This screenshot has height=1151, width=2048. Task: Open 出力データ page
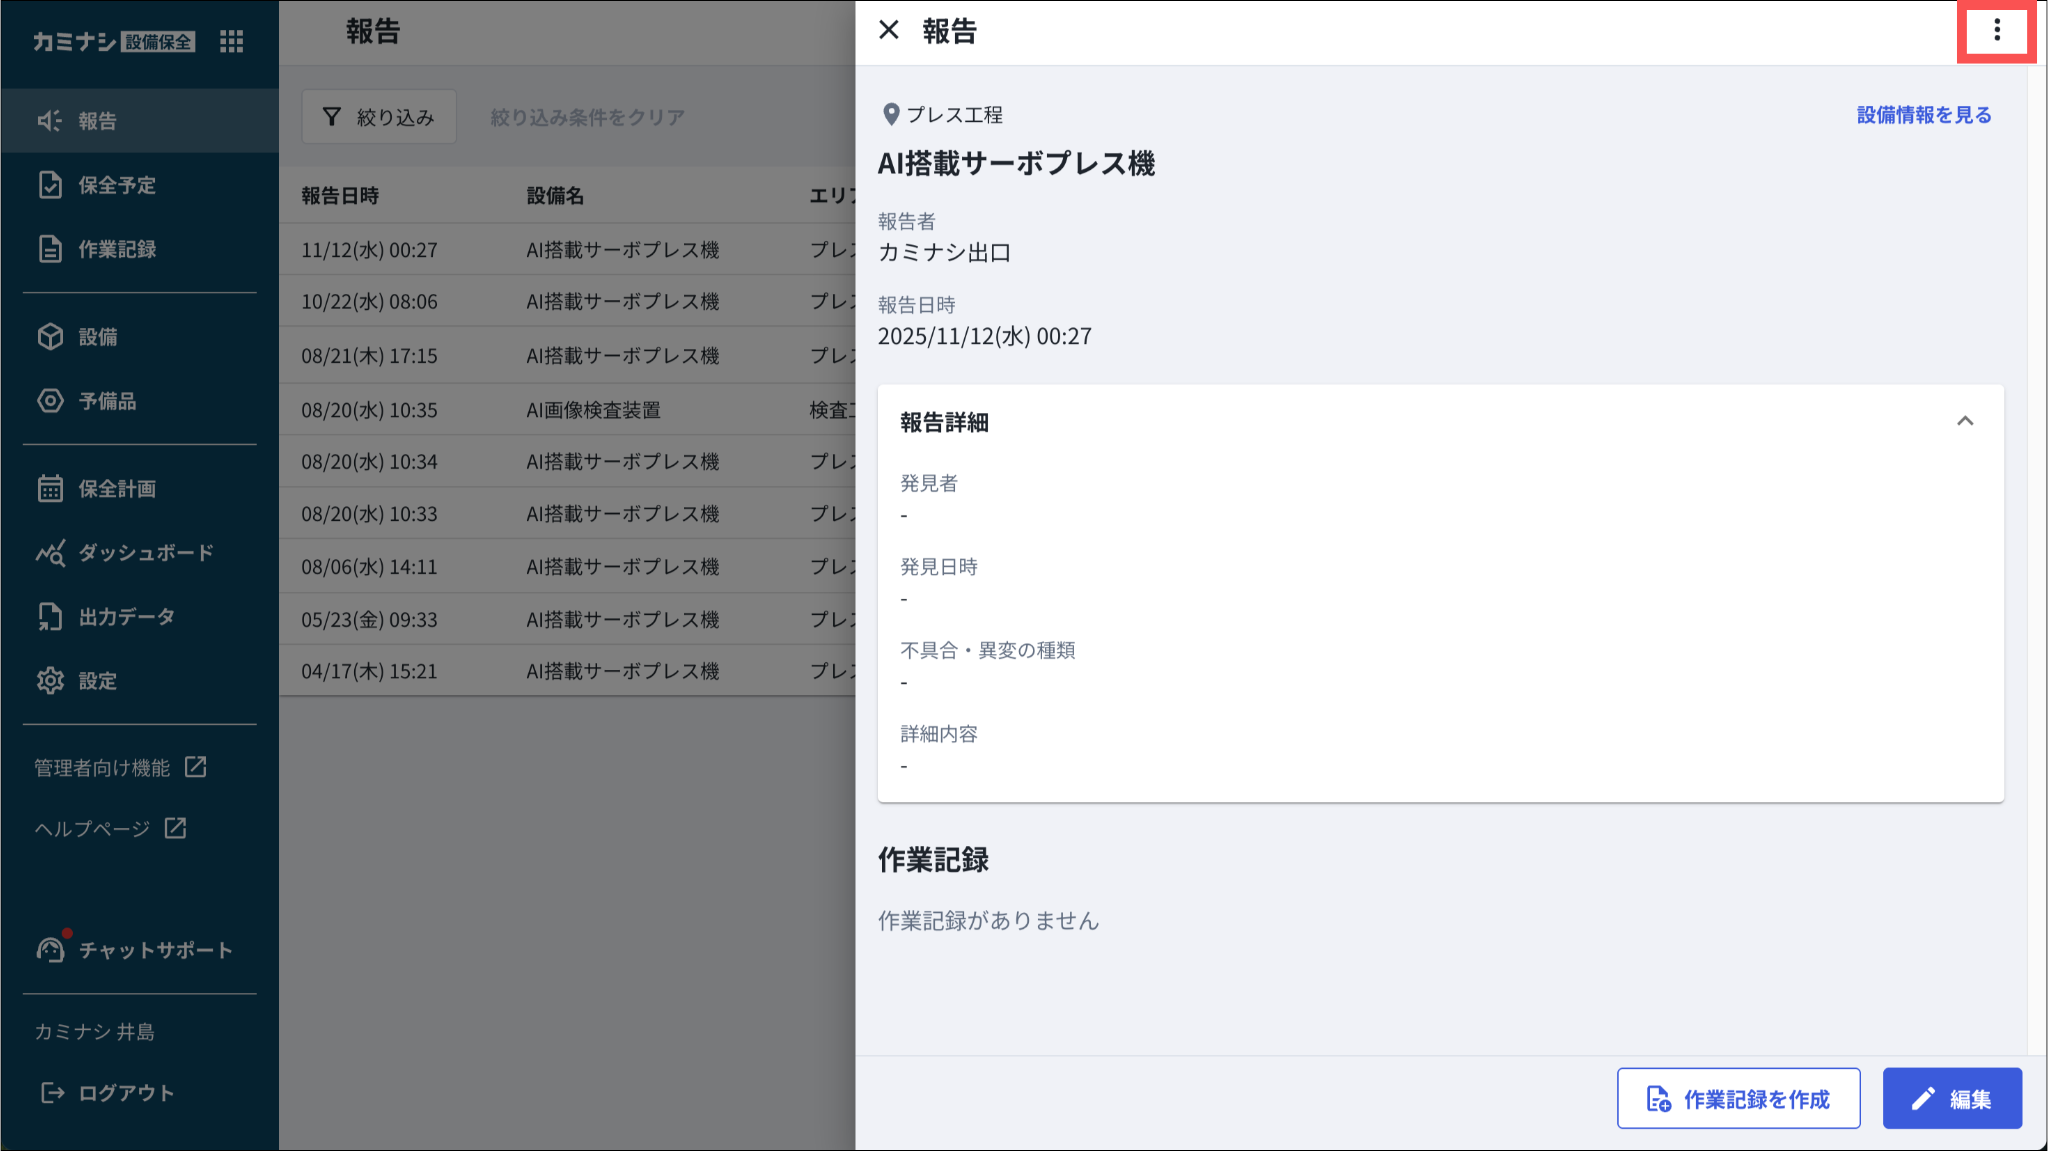click(x=126, y=617)
